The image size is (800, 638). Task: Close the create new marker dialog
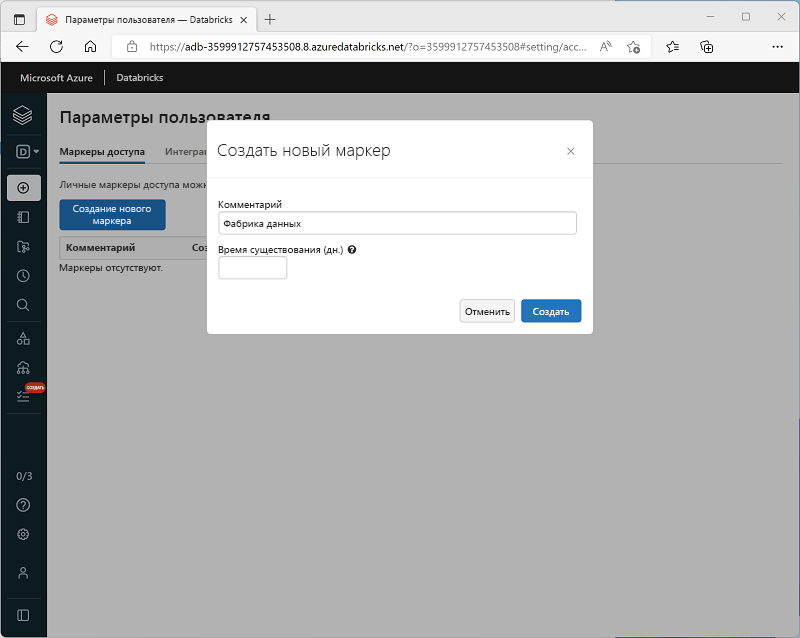(x=570, y=151)
